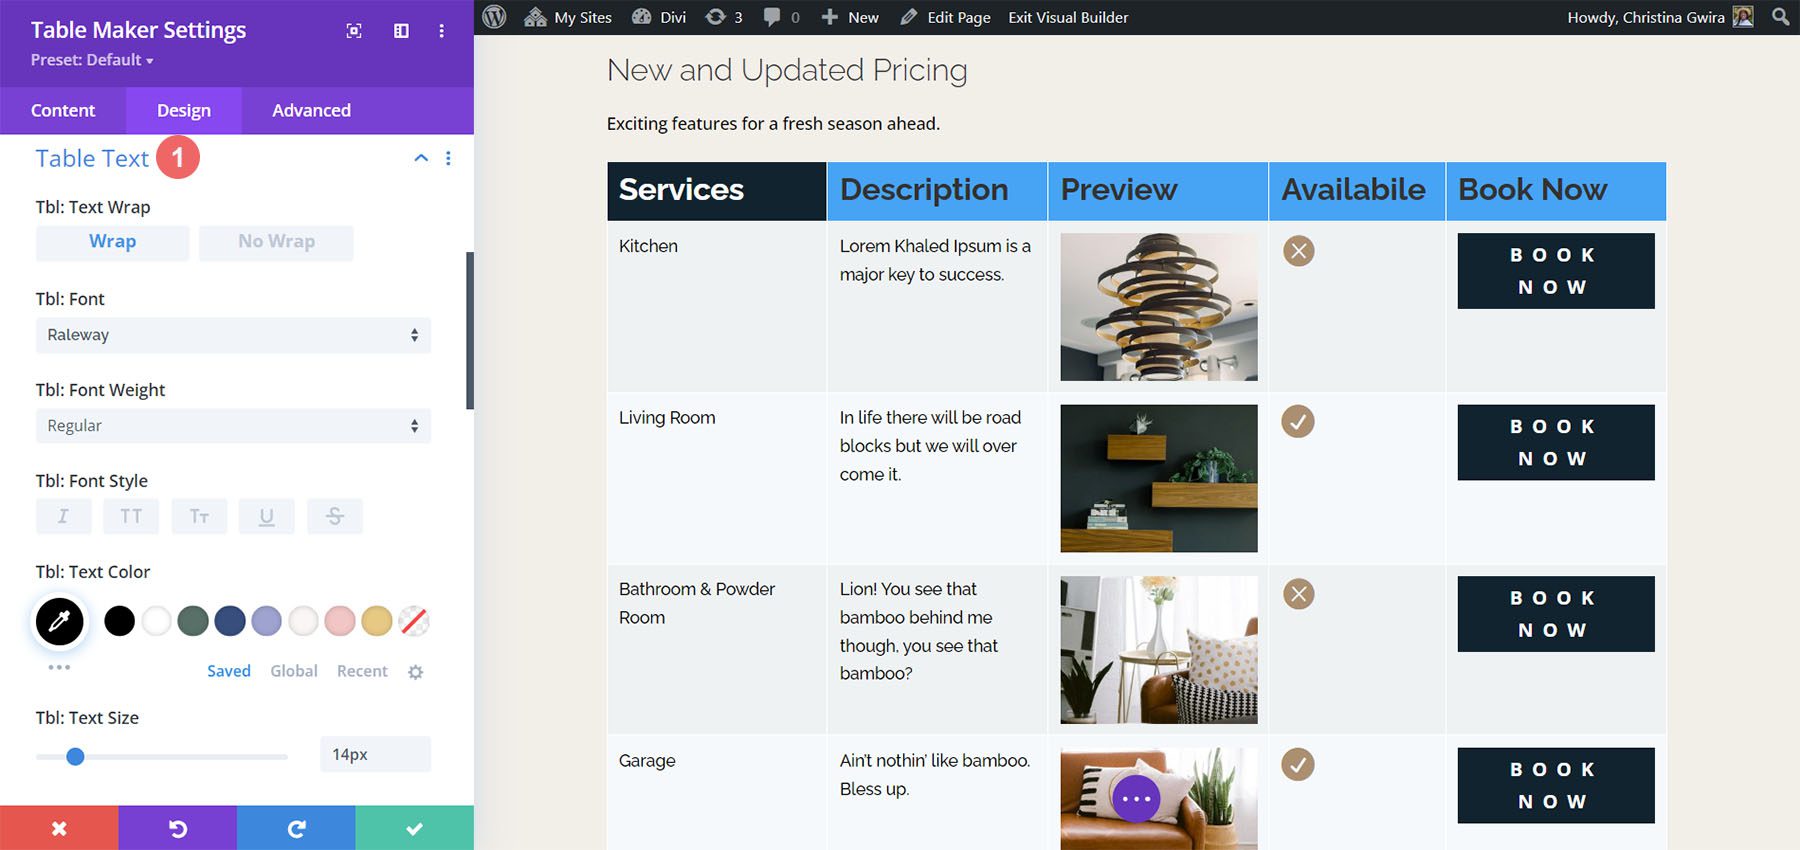Open the WordPress search icon
Screen dimensions: 1800x850
1780,17
